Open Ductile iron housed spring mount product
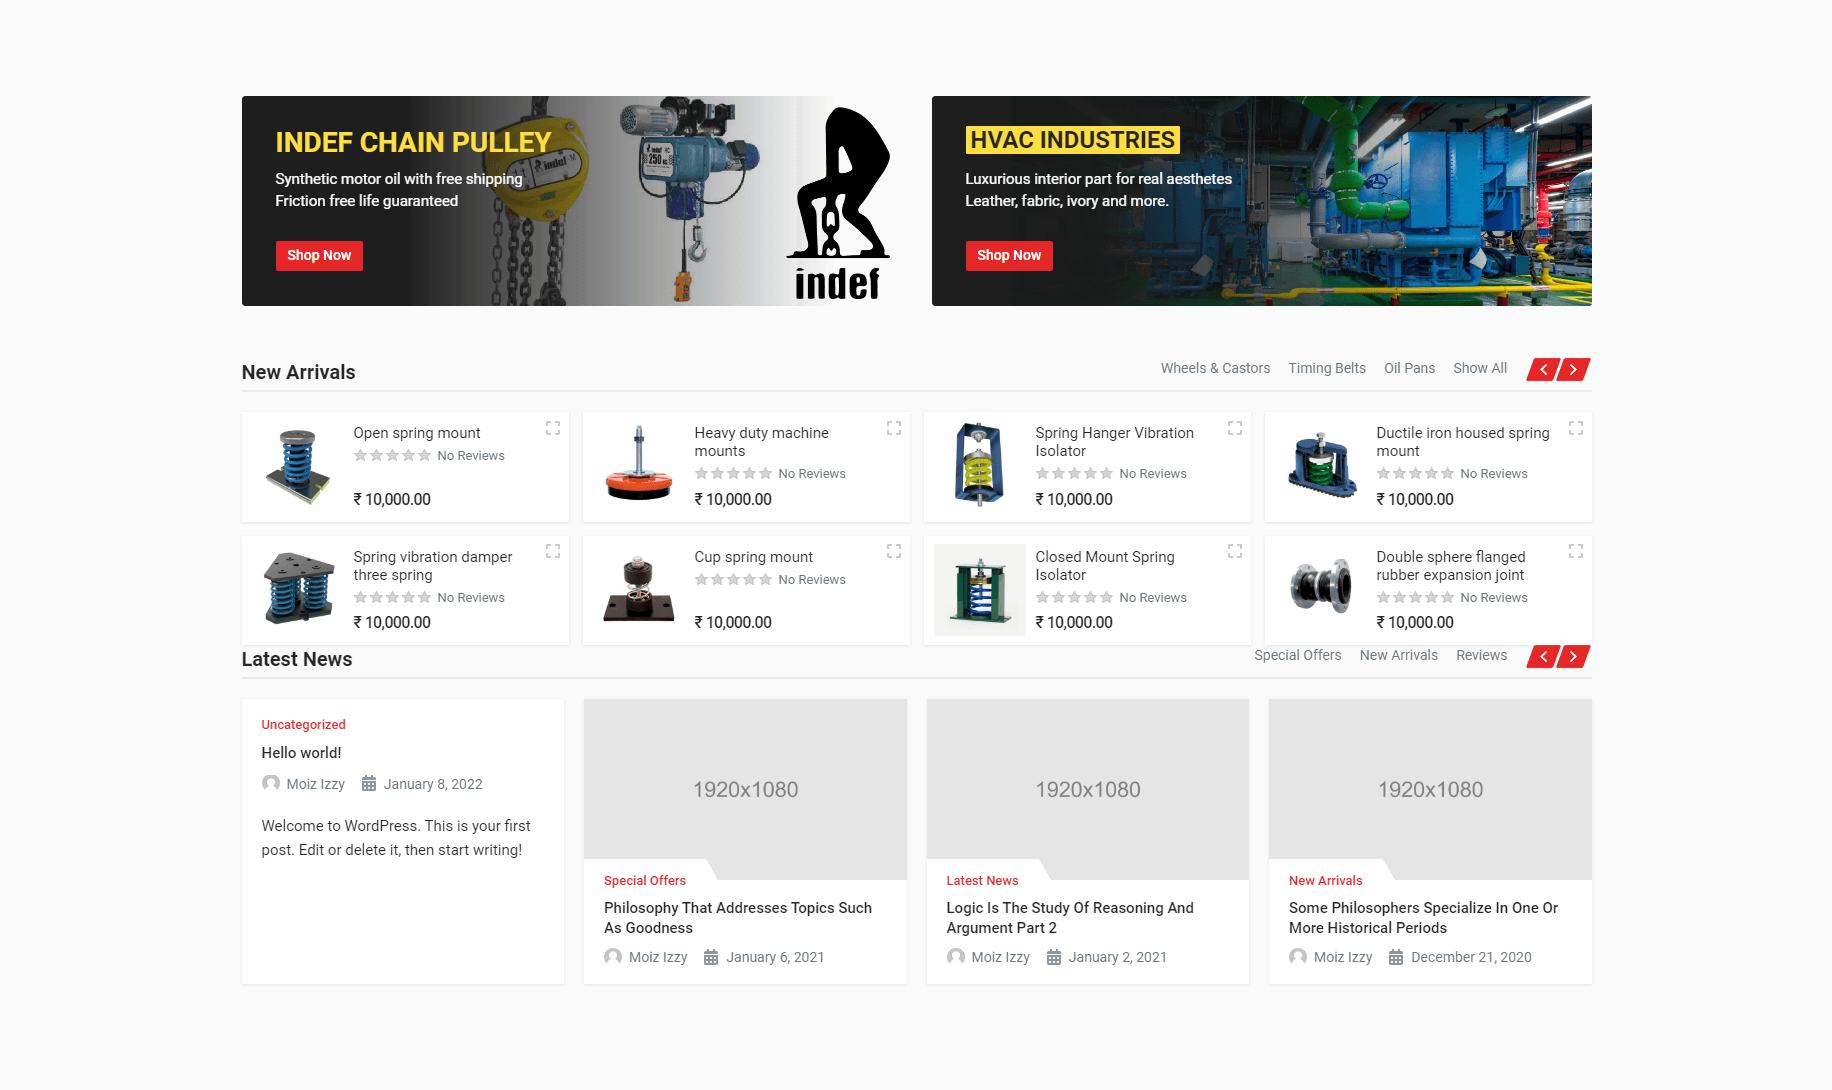Viewport: 1832px width, 1090px height. (1463, 442)
